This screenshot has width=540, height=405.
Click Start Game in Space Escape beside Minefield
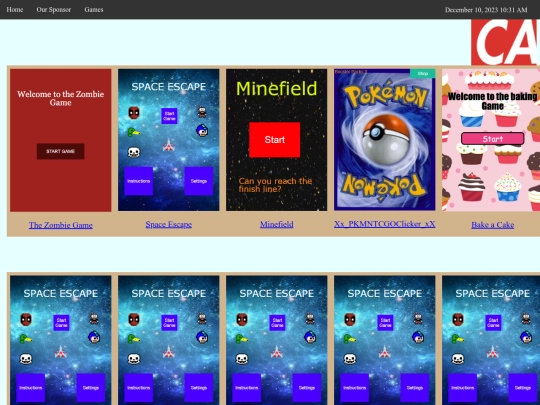tap(169, 116)
